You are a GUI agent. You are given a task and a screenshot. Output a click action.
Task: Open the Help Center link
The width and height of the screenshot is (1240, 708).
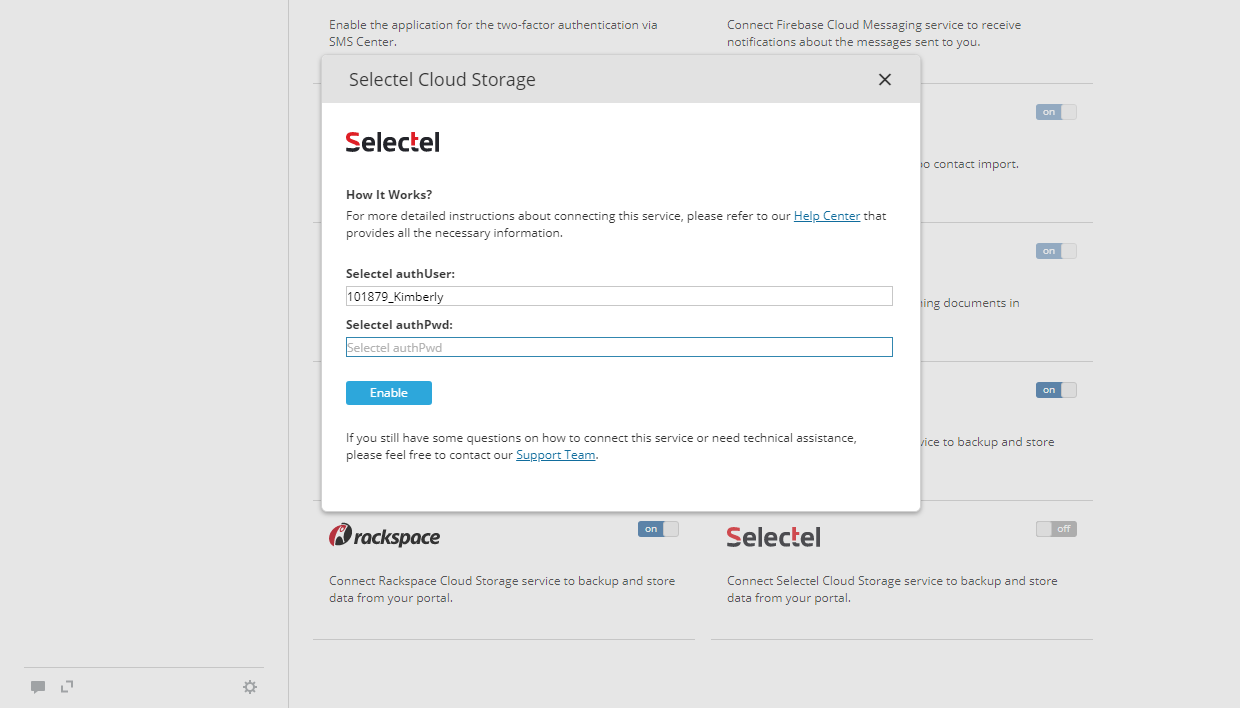827,216
